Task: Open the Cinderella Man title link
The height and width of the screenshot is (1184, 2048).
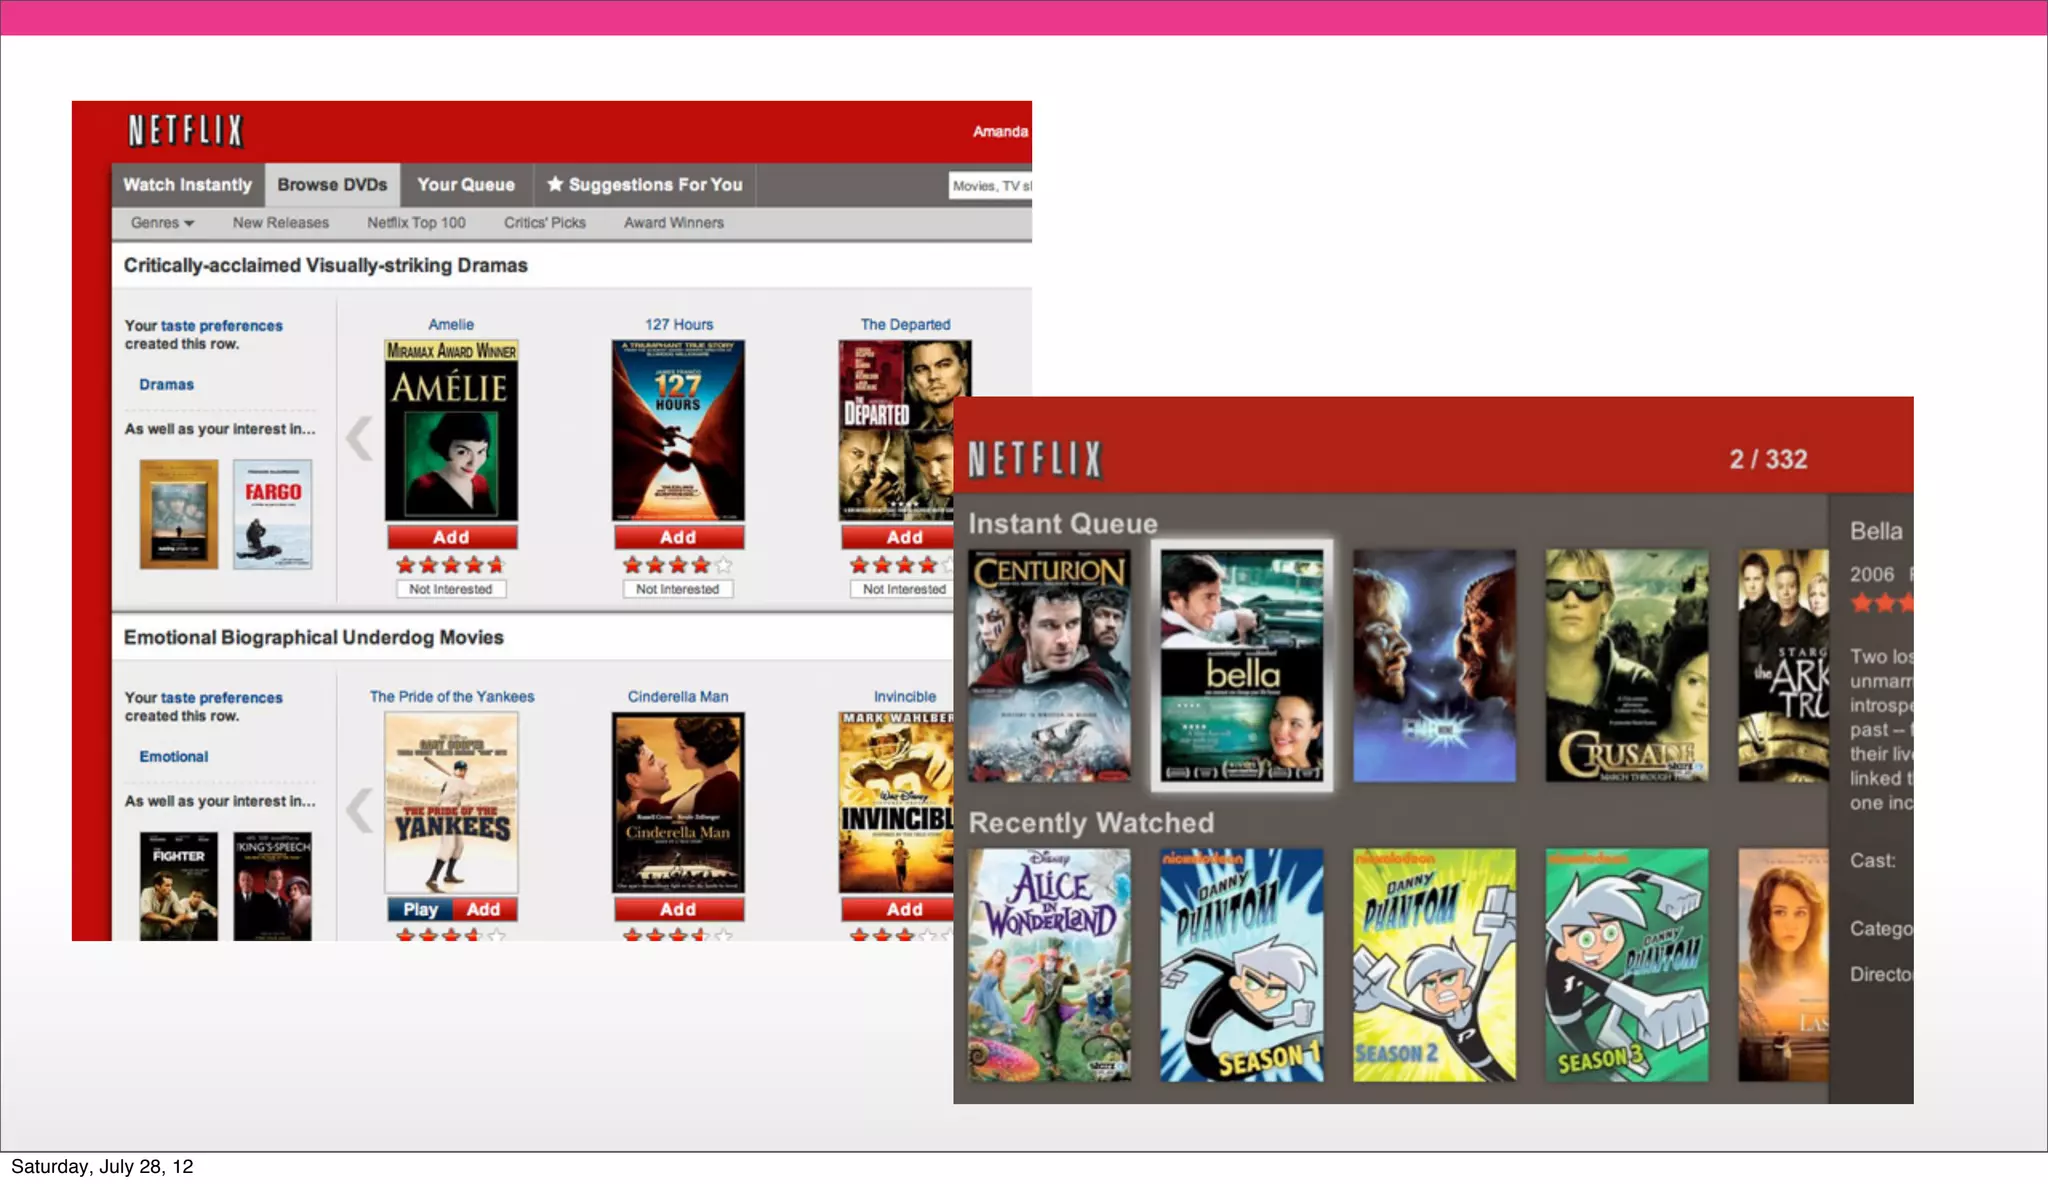Action: [677, 696]
